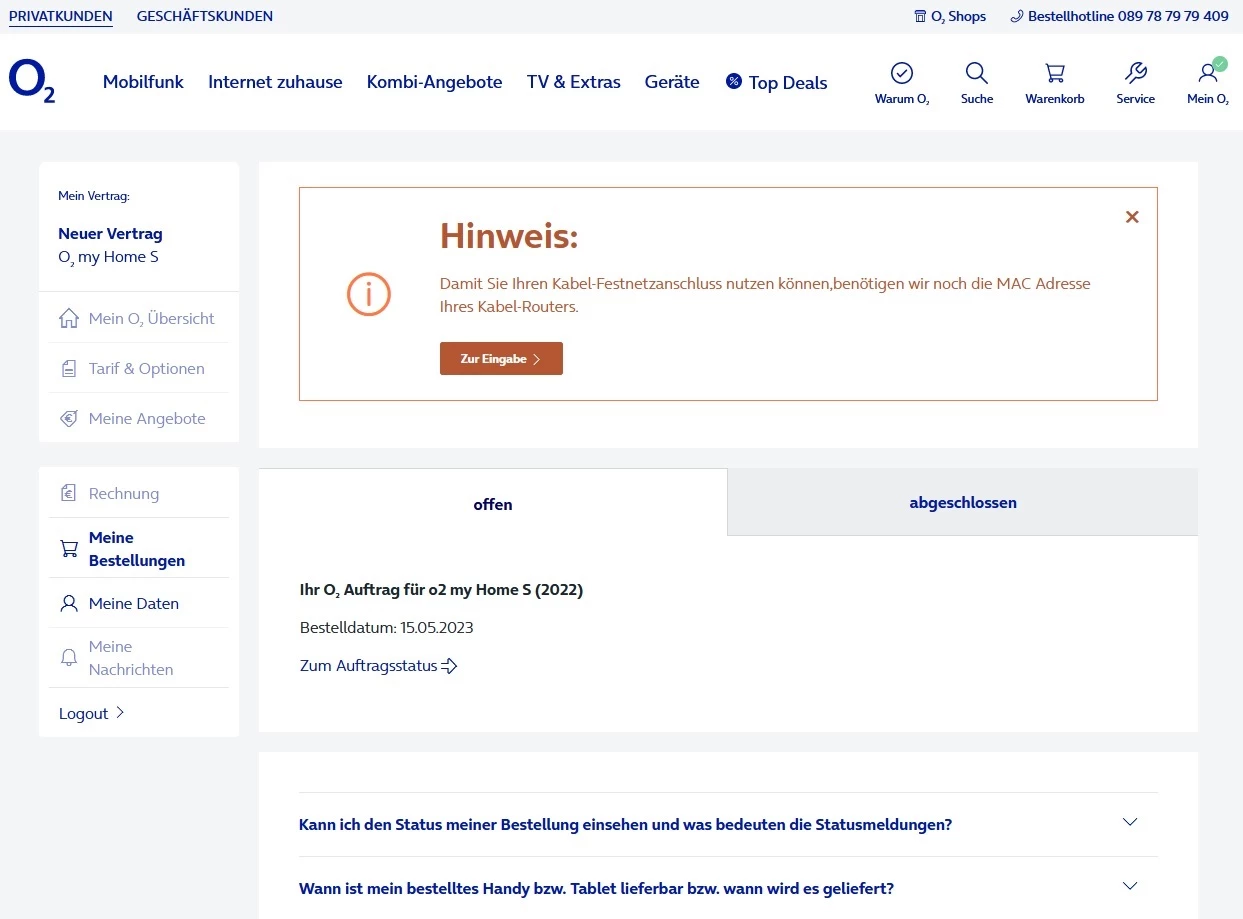The image size is (1243, 919).
Task: Click the euro bill icon for Rechnung
Action: click(69, 493)
